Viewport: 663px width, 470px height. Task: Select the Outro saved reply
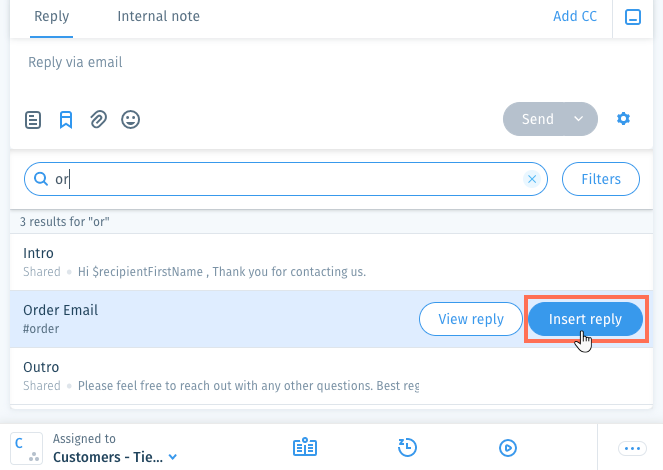(332, 376)
